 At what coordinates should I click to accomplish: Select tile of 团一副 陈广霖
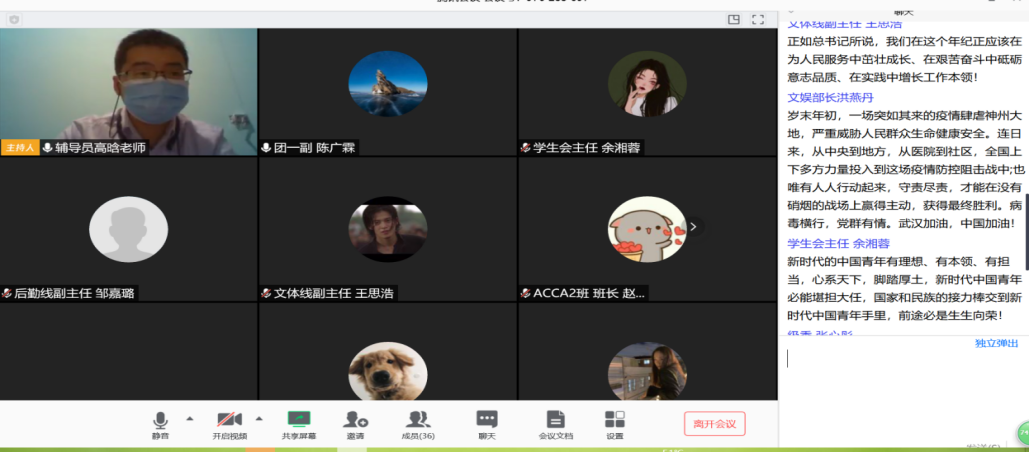(x=387, y=91)
